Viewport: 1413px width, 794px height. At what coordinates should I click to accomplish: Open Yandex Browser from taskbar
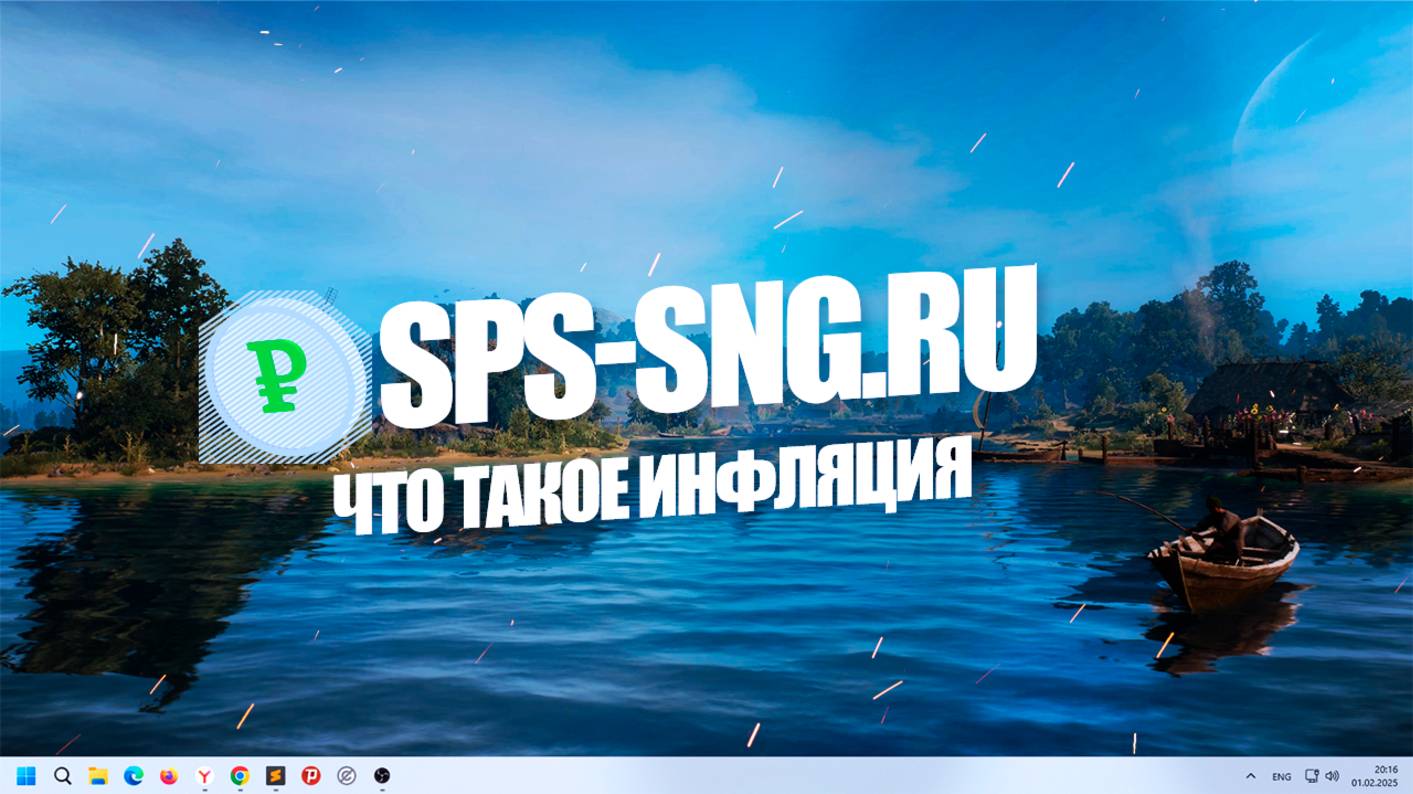pos(204,776)
